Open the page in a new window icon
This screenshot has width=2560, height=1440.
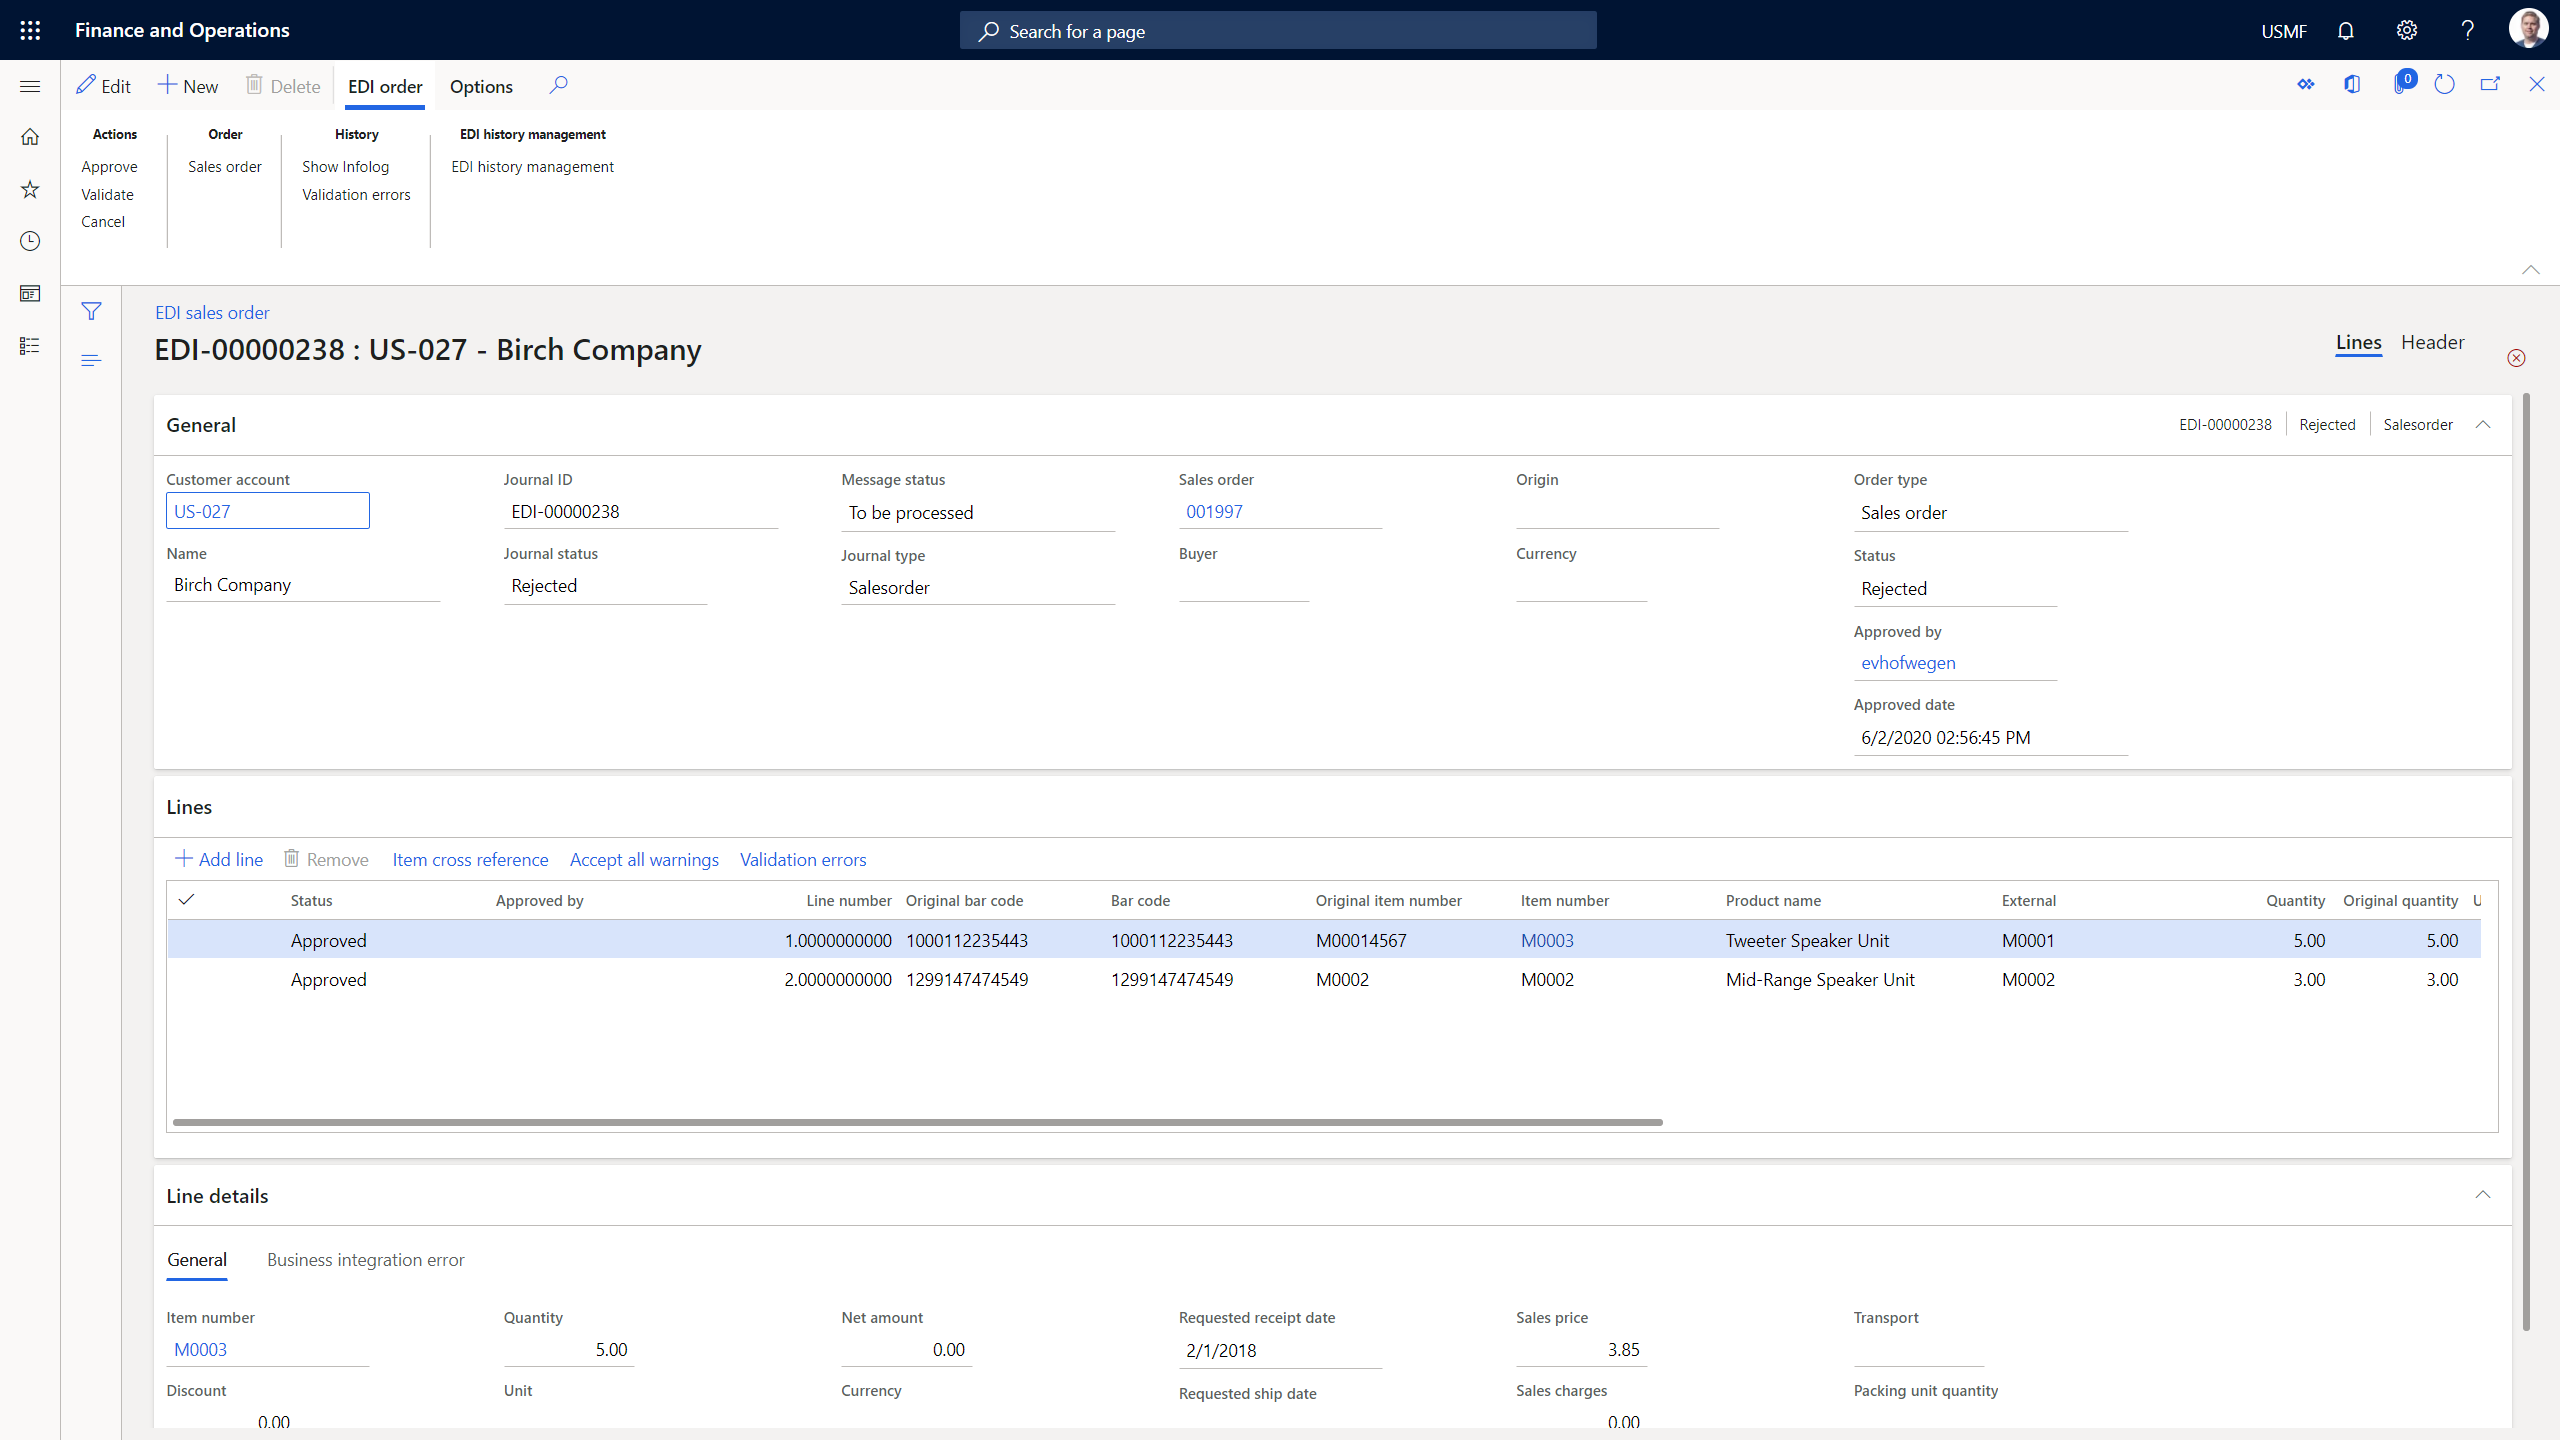click(x=2490, y=84)
